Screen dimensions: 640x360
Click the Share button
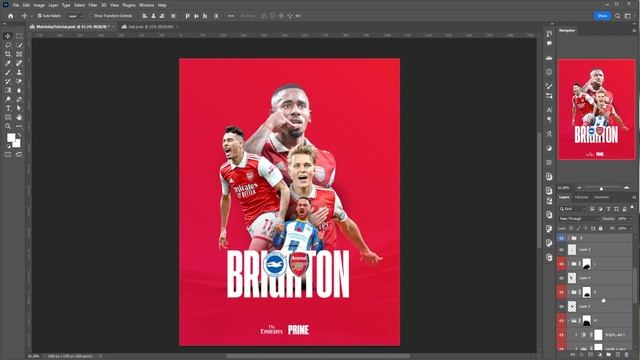coord(602,16)
